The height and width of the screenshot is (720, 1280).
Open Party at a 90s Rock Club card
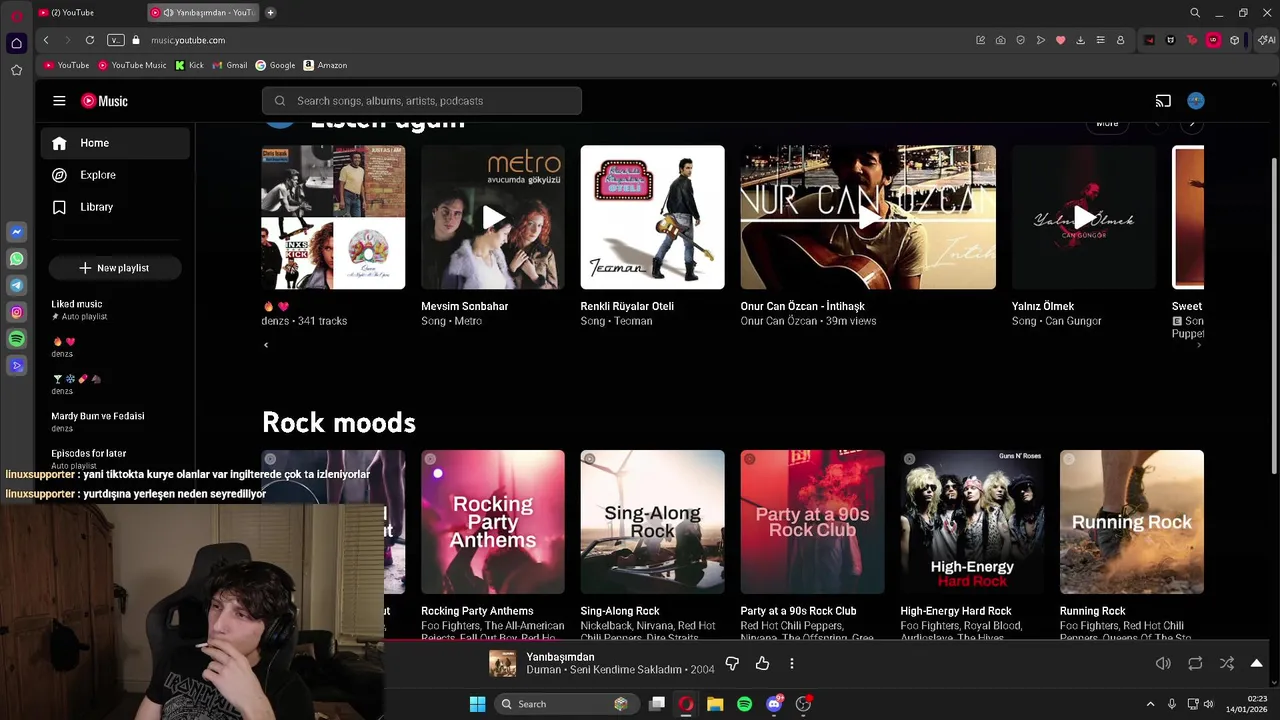tap(812, 522)
